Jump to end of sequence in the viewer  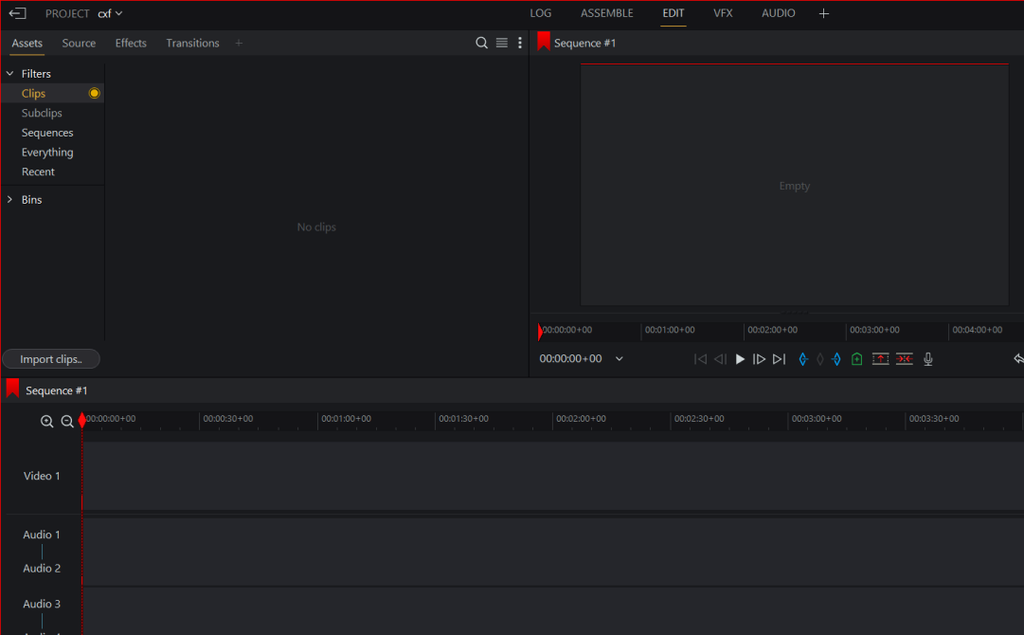(x=779, y=359)
